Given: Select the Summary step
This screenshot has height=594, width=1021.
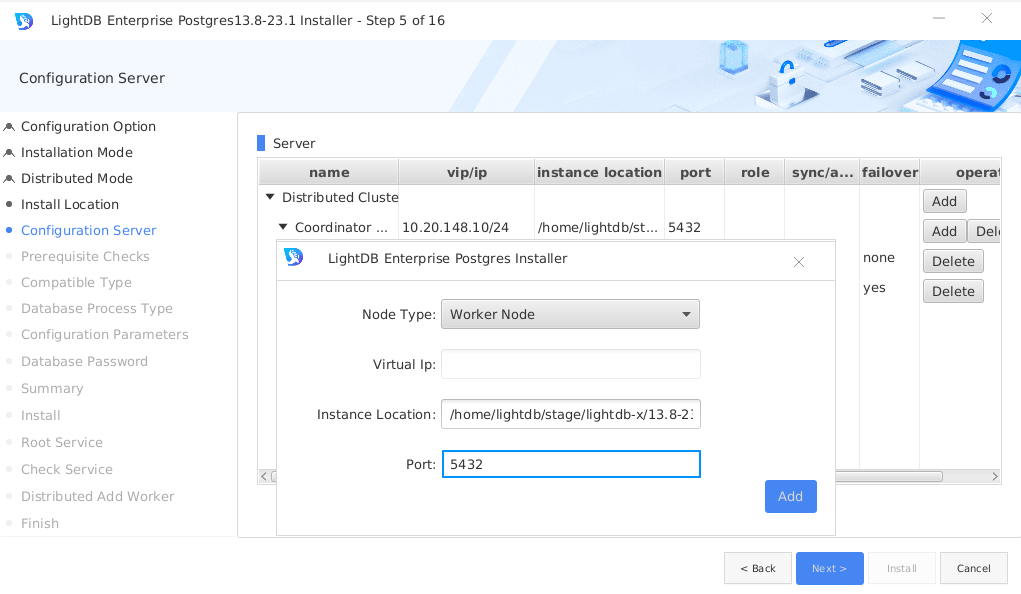Looking at the screenshot, I should (52, 389).
